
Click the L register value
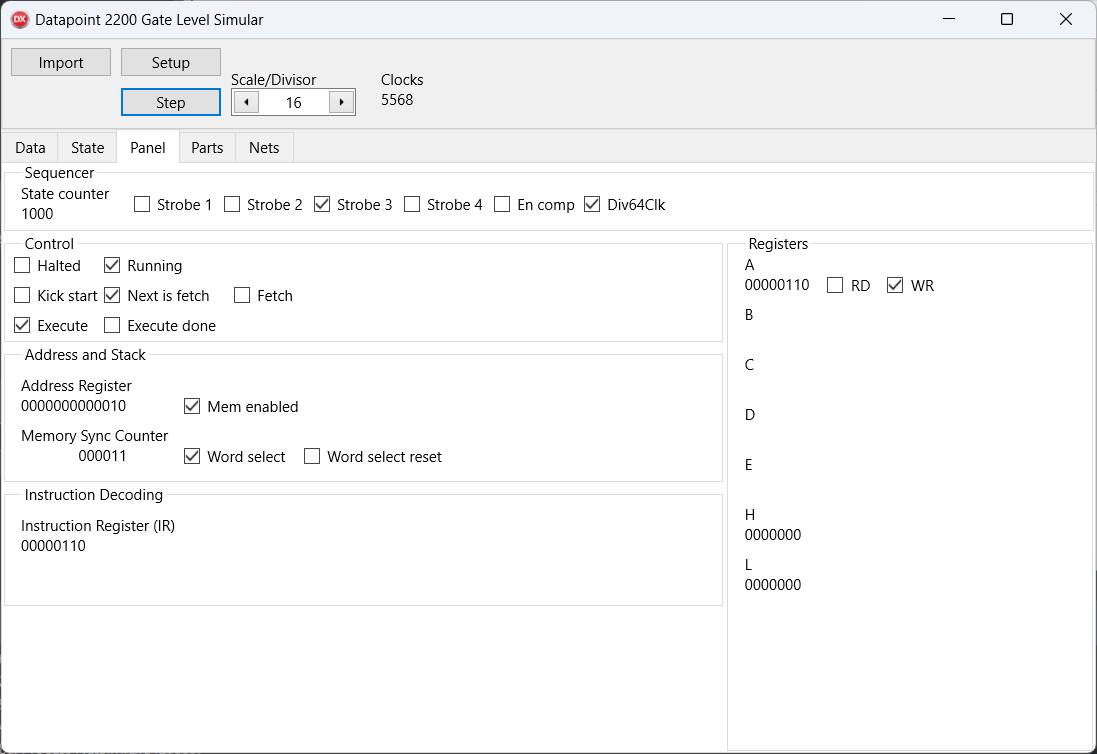(x=773, y=585)
